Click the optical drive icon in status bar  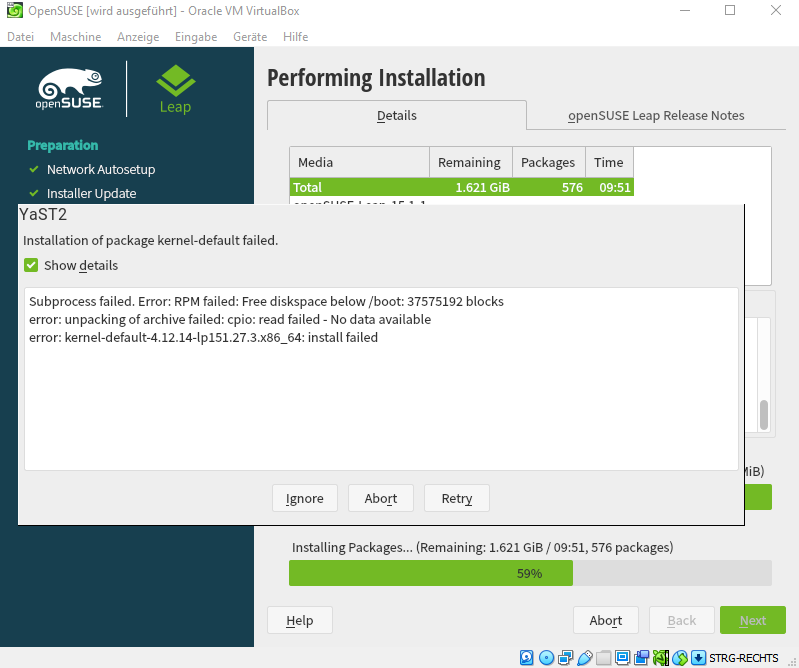click(546, 658)
